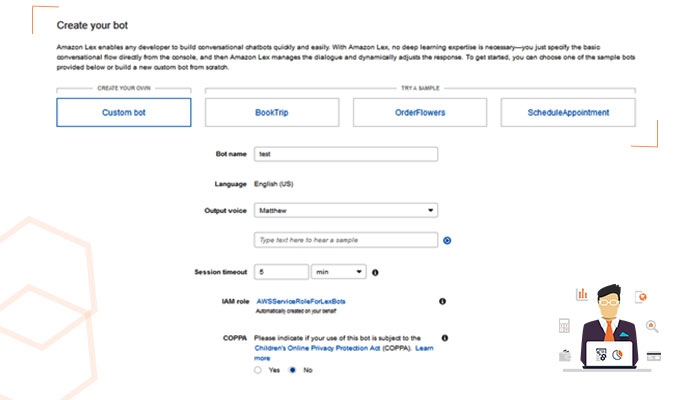
Task: Choose the BookTrip sample bot
Action: (272, 113)
